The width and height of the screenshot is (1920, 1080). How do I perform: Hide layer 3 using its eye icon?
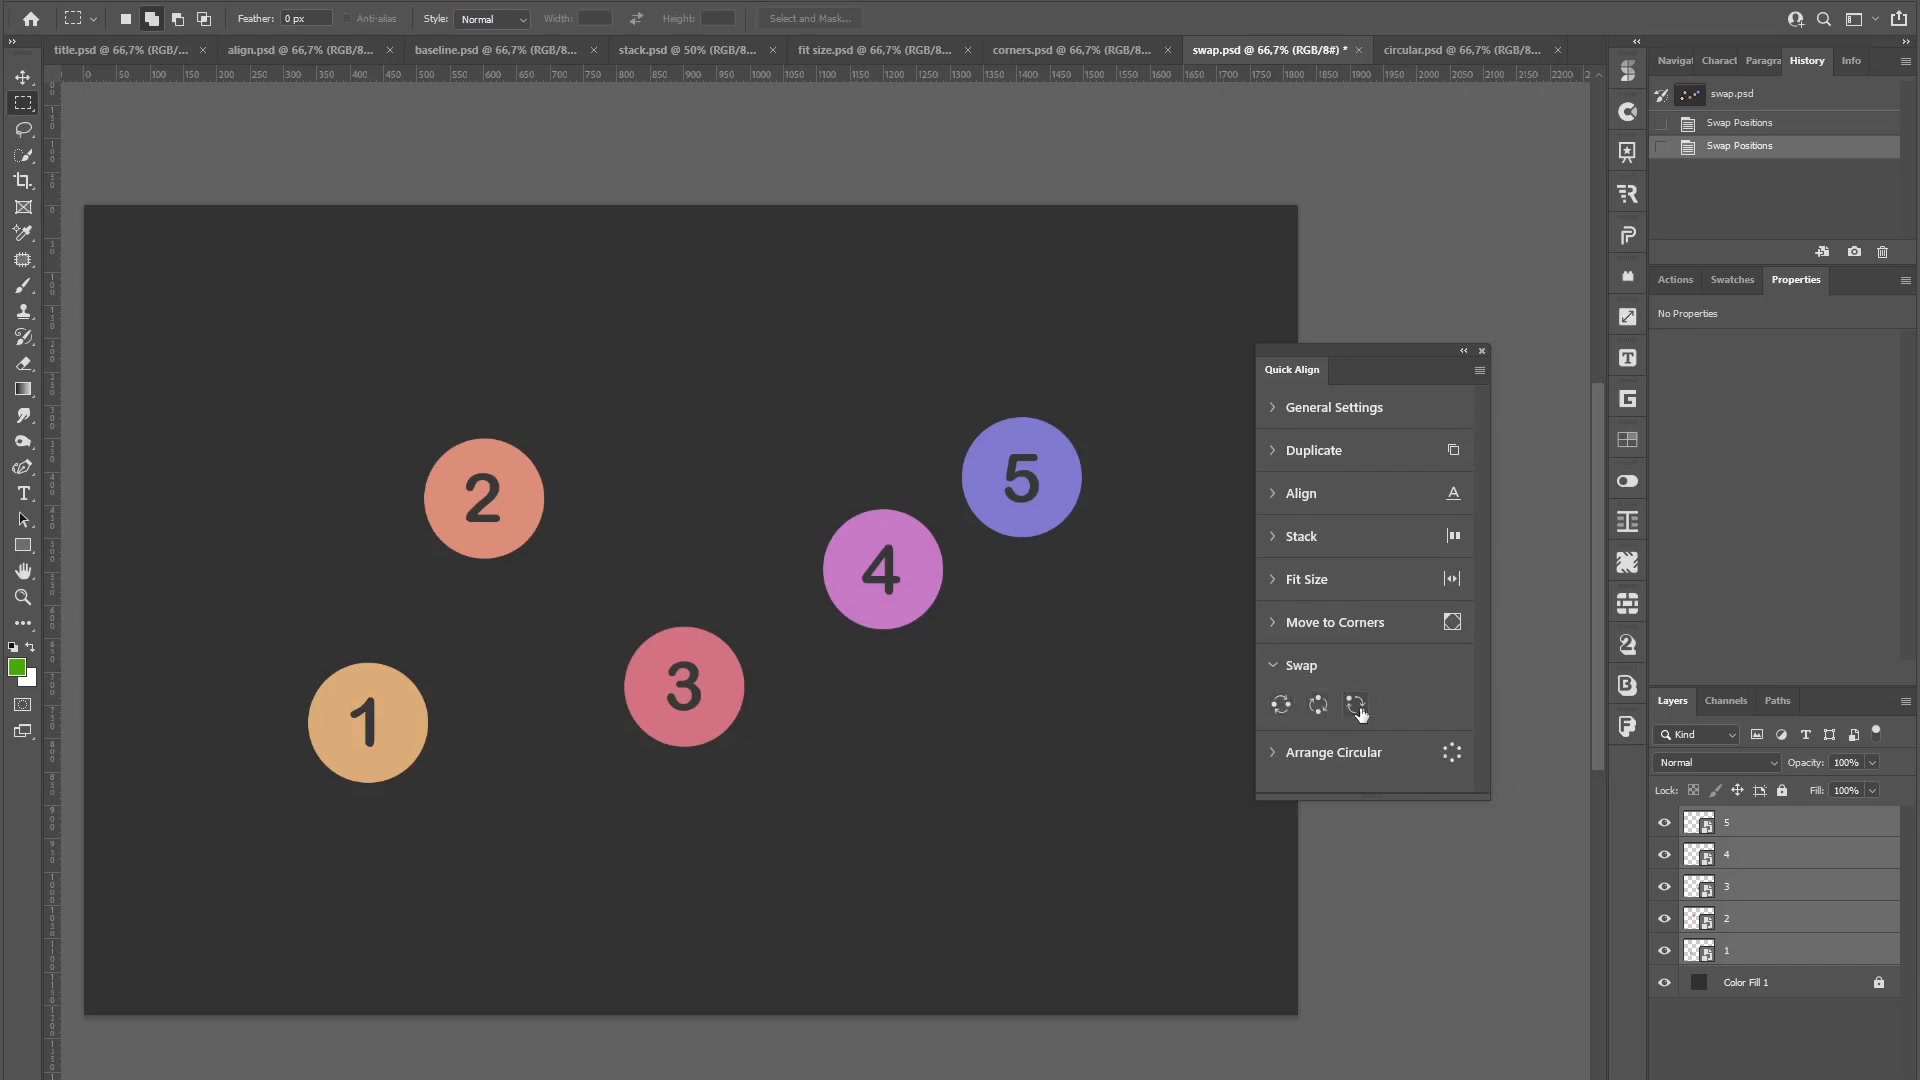[x=1664, y=887]
